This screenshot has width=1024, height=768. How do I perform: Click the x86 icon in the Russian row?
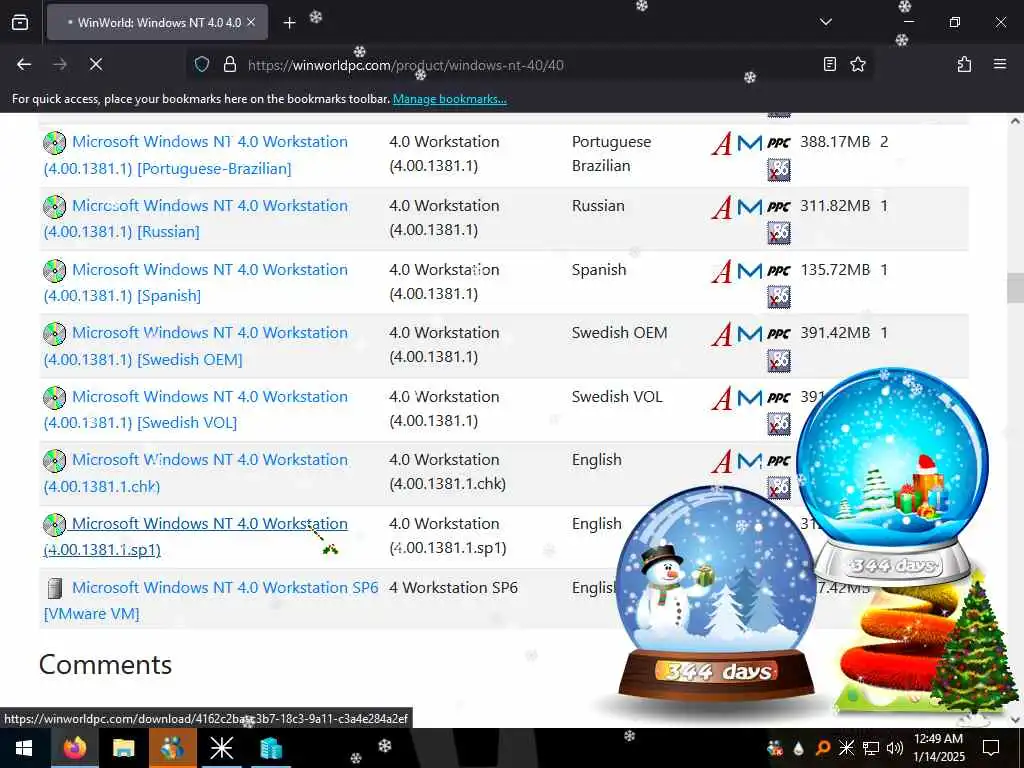(778, 233)
